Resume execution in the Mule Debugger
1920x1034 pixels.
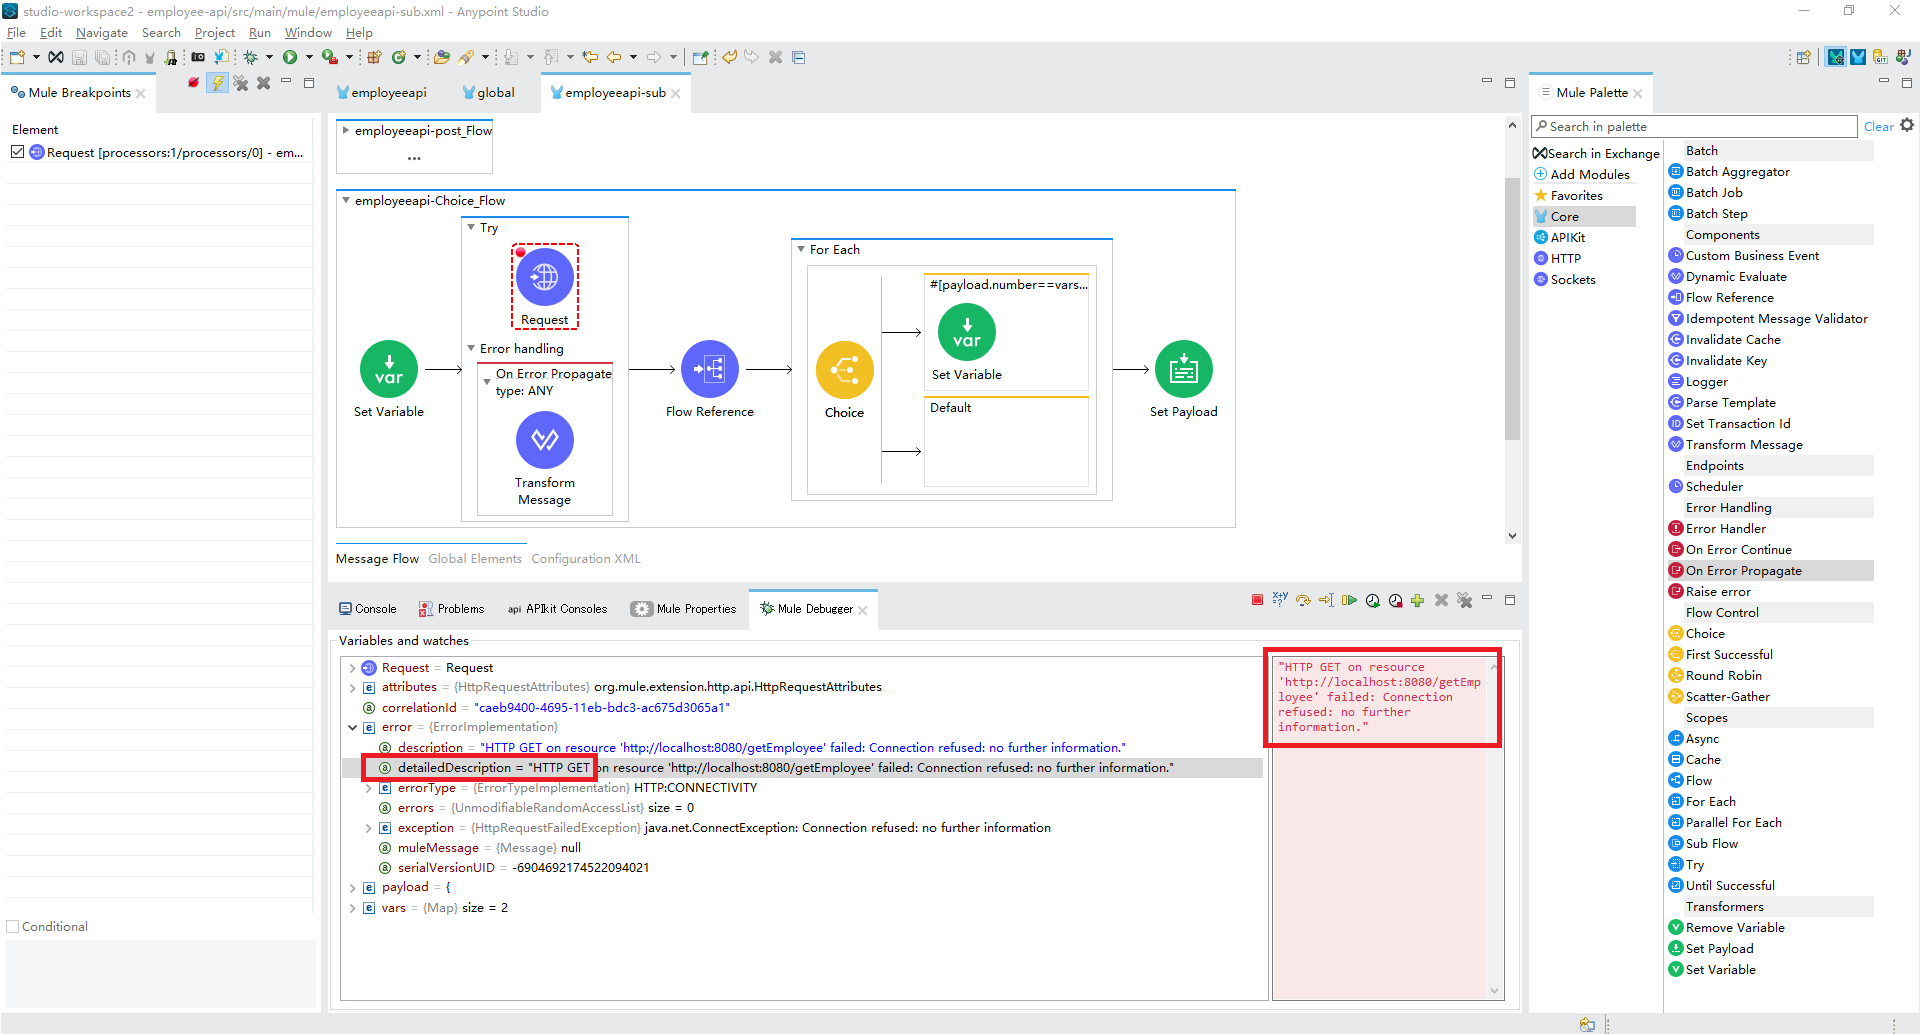1349,600
